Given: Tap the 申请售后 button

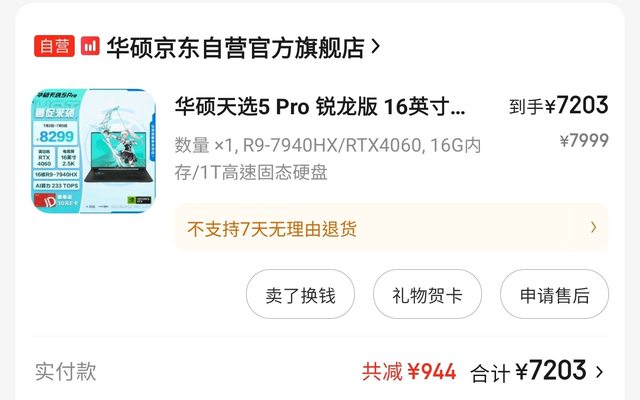Looking at the screenshot, I should click(x=554, y=294).
